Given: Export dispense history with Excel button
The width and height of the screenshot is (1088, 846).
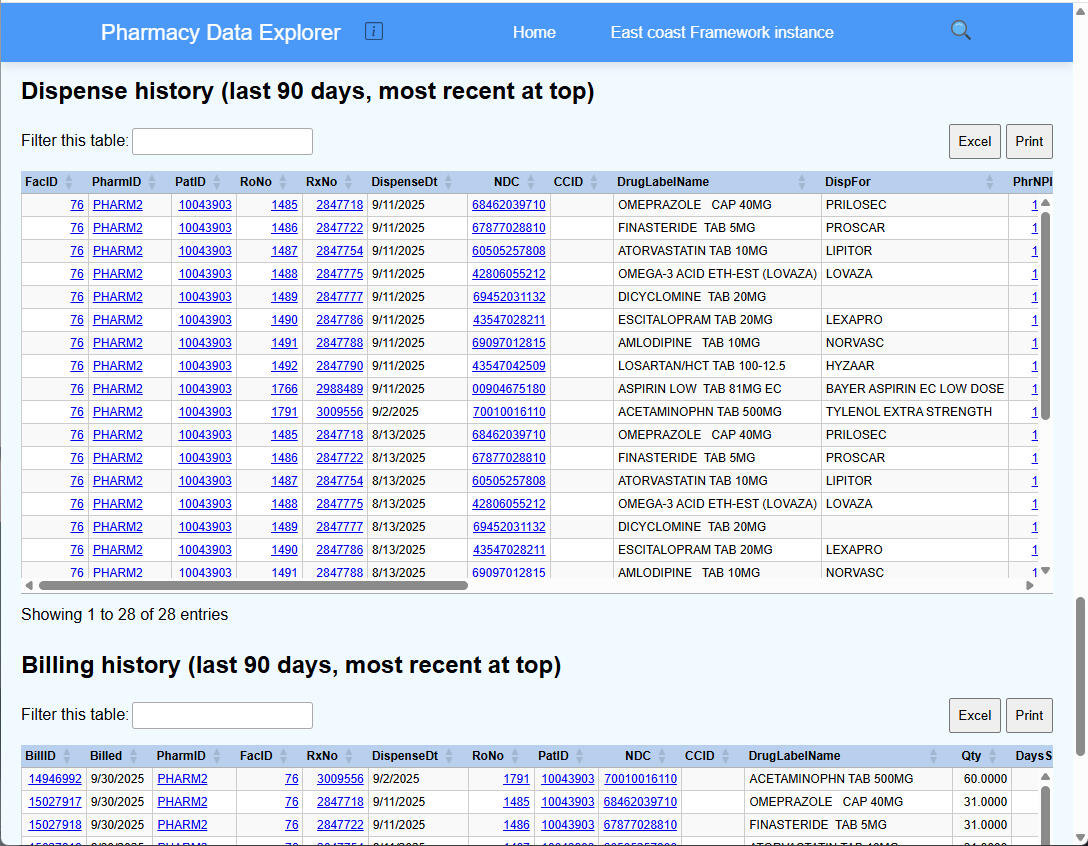Looking at the screenshot, I should 974,141.
